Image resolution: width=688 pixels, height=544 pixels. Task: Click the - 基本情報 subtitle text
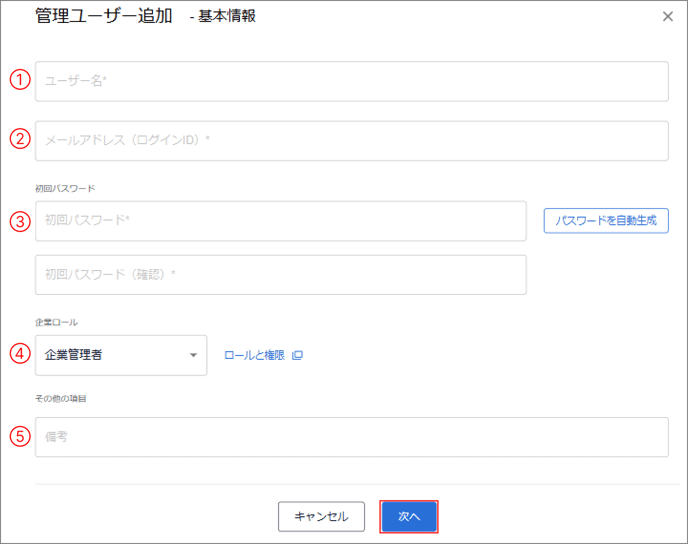tap(223, 16)
